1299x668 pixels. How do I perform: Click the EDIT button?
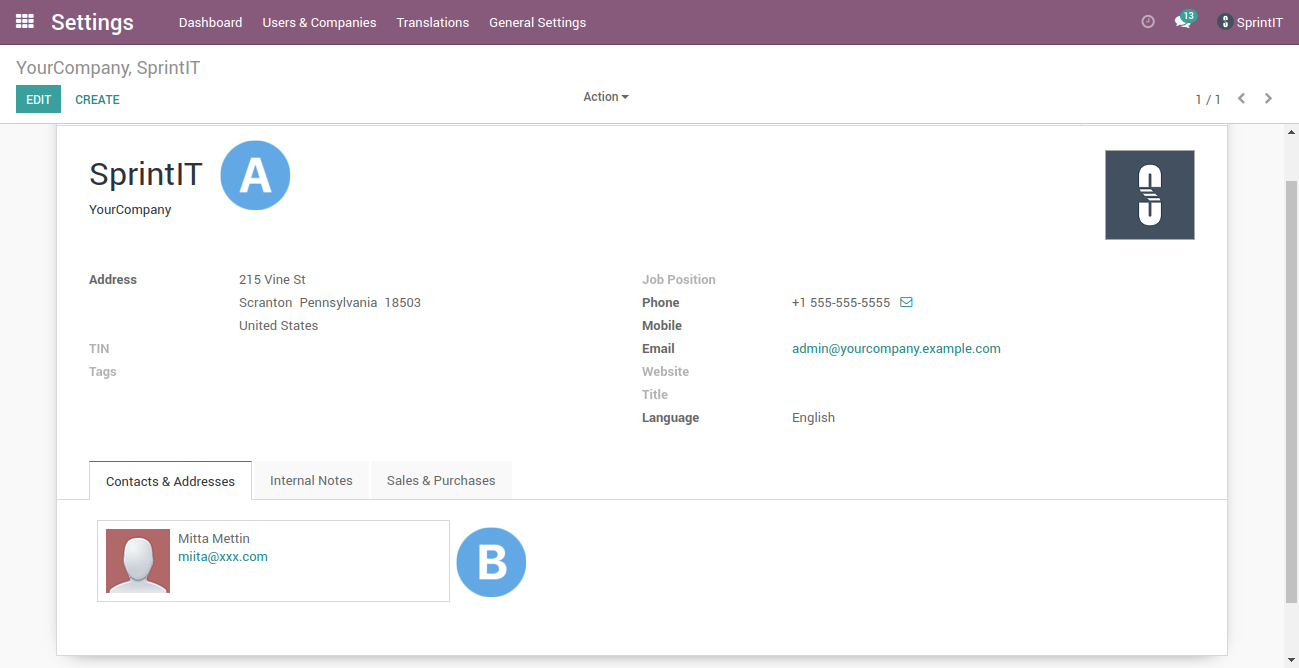pos(38,99)
